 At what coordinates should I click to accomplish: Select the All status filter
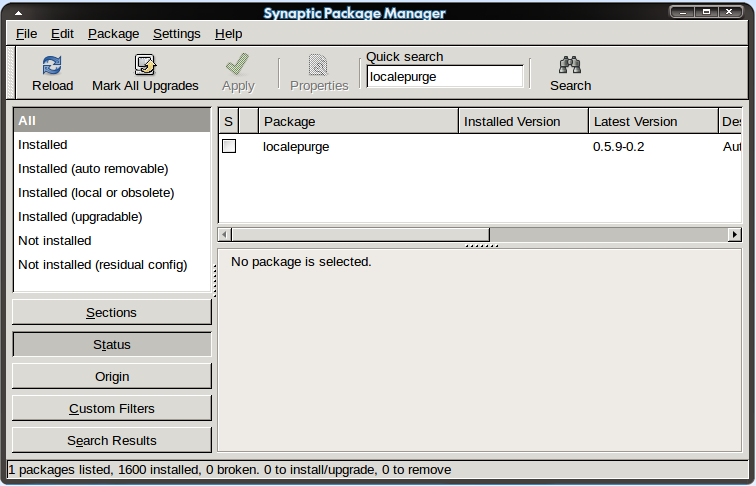coord(112,121)
